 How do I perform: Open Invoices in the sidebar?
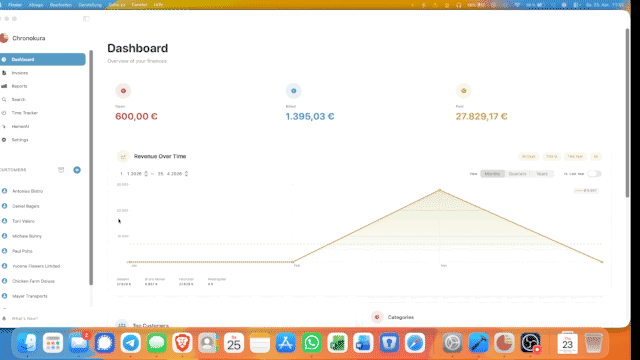pos(20,73)
